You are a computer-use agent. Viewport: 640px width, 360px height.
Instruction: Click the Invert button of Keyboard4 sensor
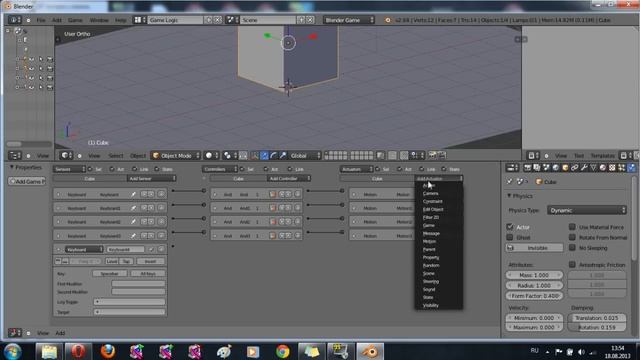pos(151,261)
